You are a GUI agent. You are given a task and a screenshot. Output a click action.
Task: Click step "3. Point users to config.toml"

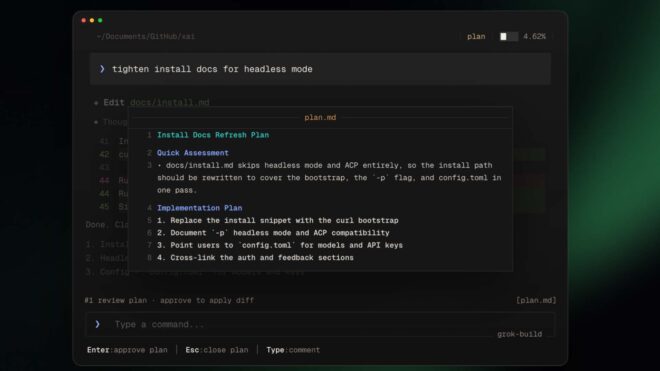pos(280,245)
